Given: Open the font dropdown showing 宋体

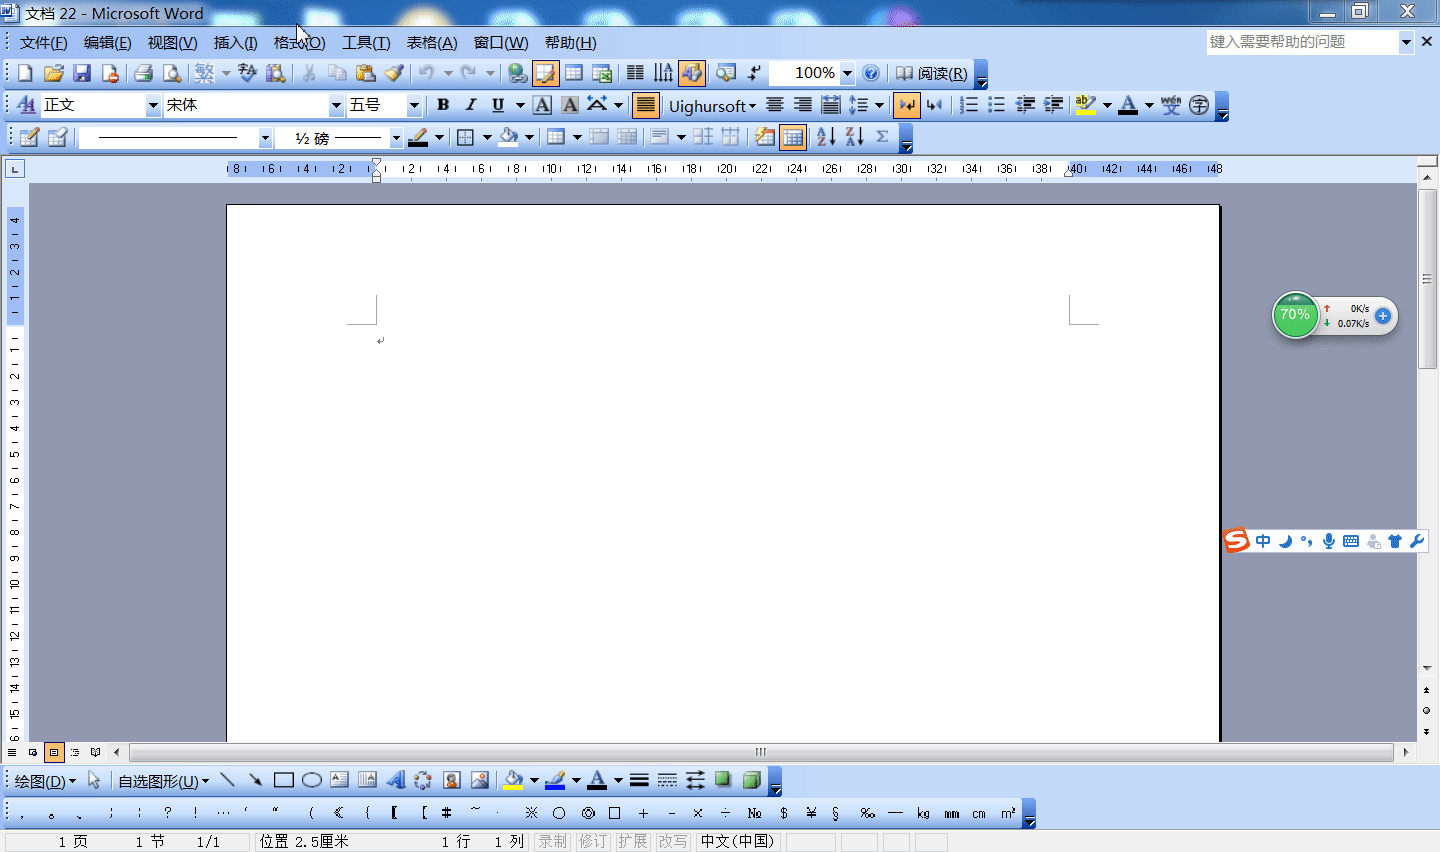Looking at the screenshot, I should [336, 105].
